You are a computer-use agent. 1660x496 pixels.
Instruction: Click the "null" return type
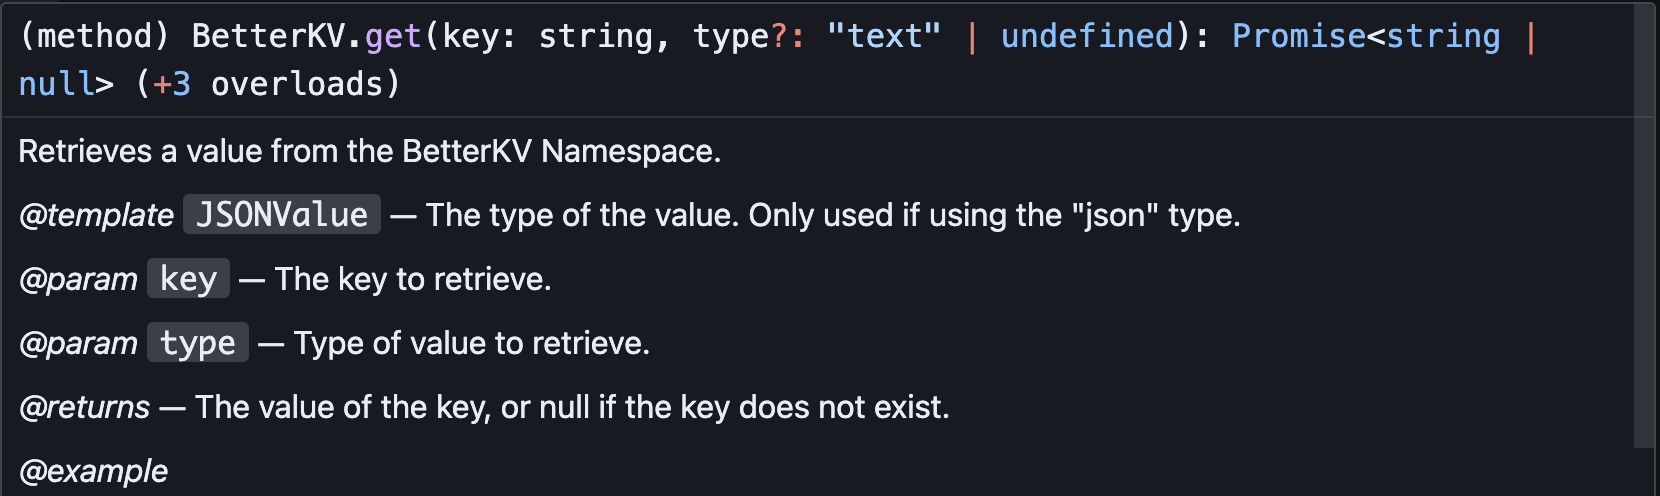pyautogui.click(x=56, y=84)
